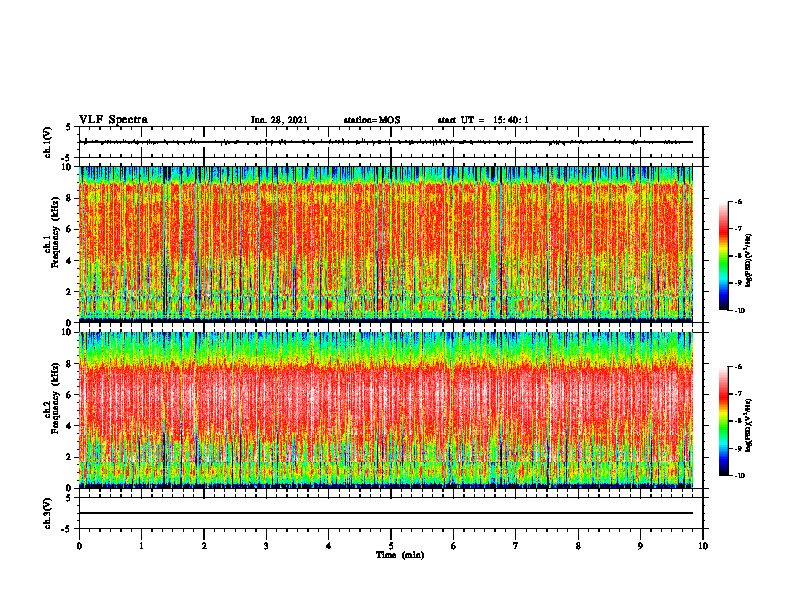Click the "-5" voltage tick of ch.3(V)
The image size is (792, 612).
click(67, 529)
